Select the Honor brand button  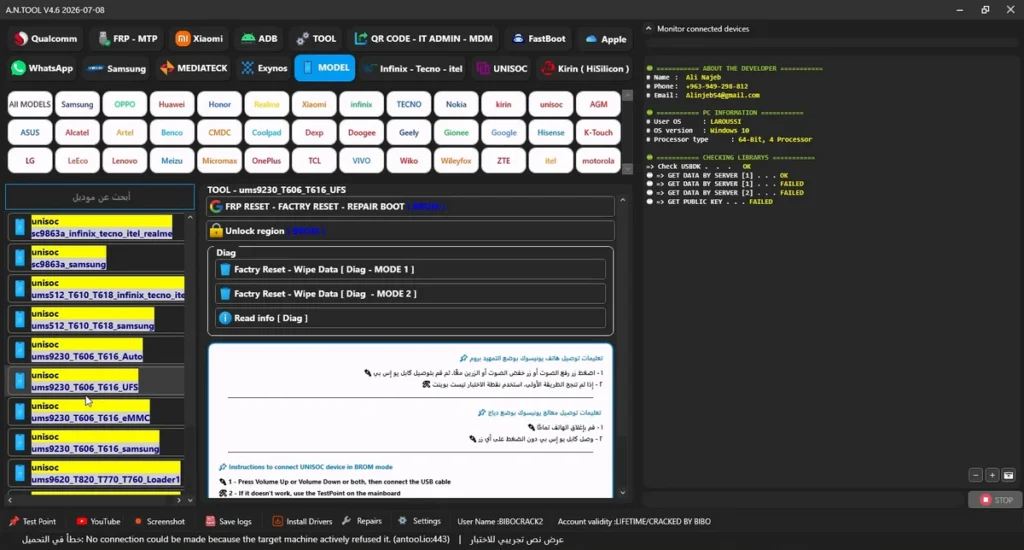point(219,105)
